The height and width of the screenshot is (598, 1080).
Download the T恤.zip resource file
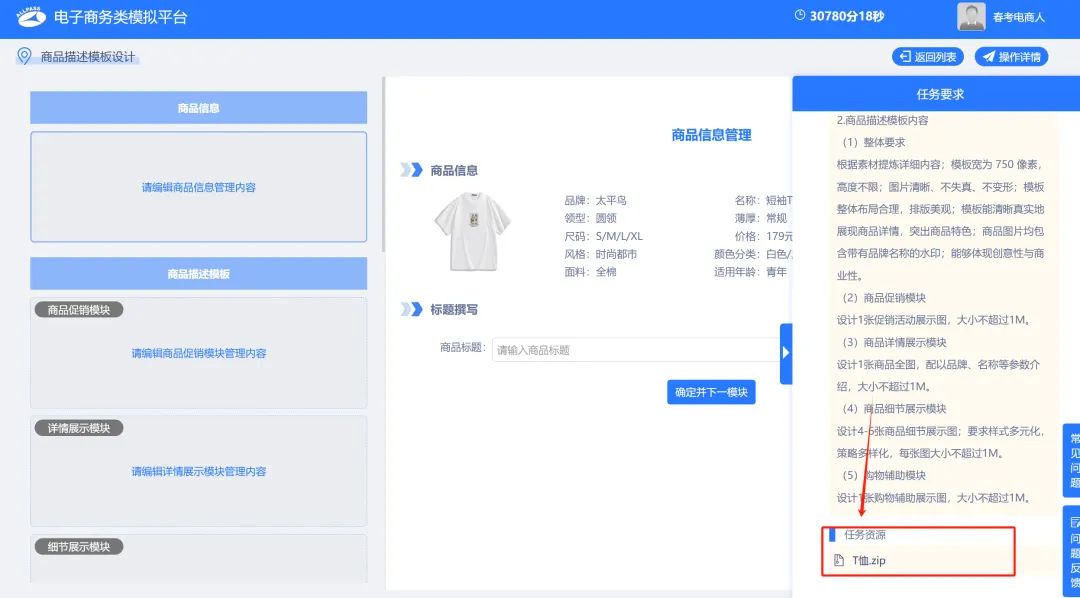point(869,560)
